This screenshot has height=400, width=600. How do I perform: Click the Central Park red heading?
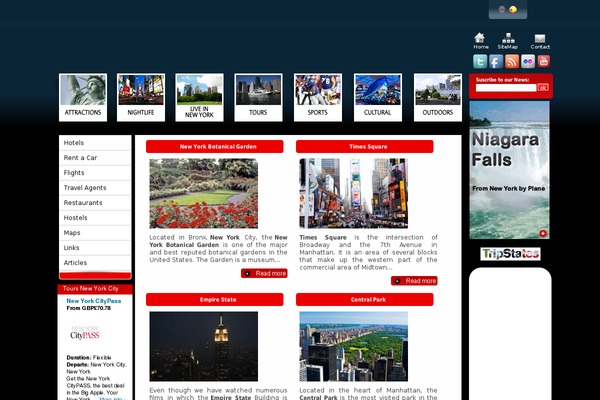[x=365, y=300]
